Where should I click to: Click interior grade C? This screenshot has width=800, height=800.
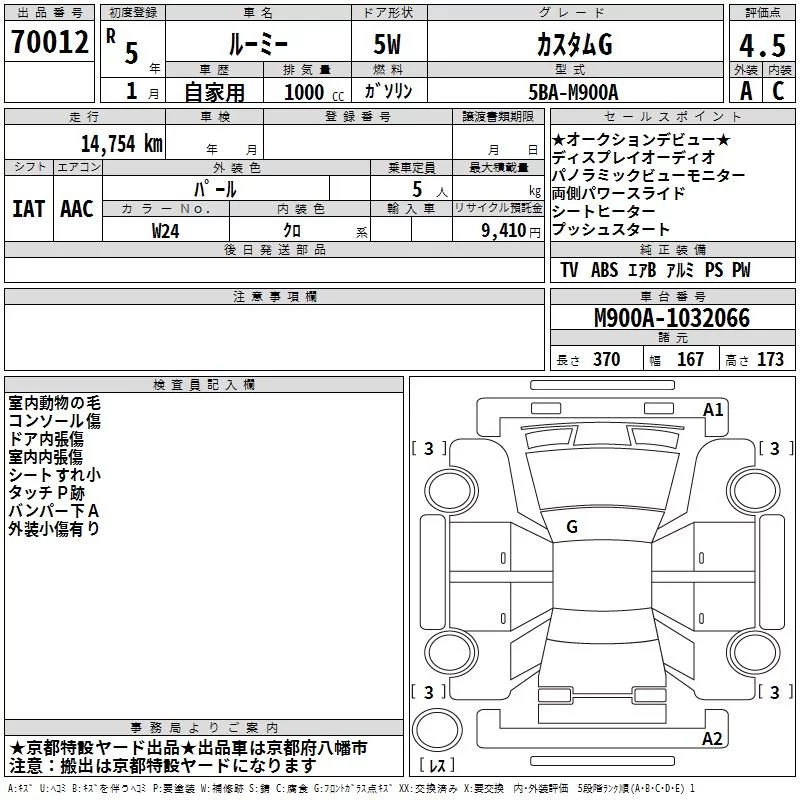point(778,91)
